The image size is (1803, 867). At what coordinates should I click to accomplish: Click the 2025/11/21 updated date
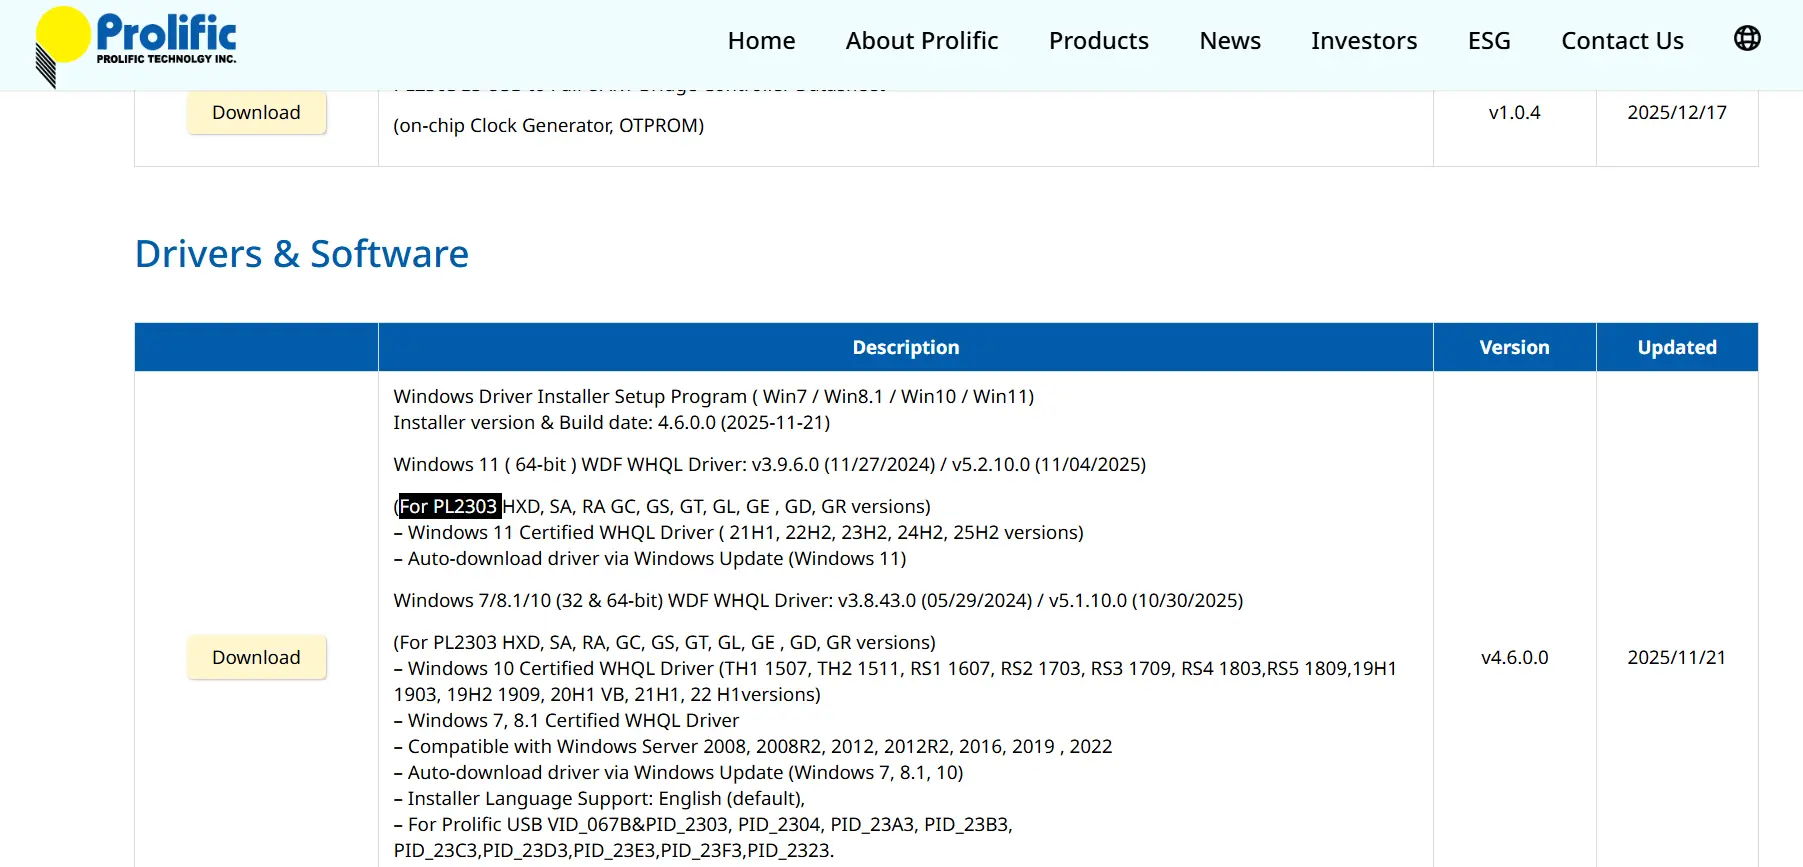[1677, 658]
